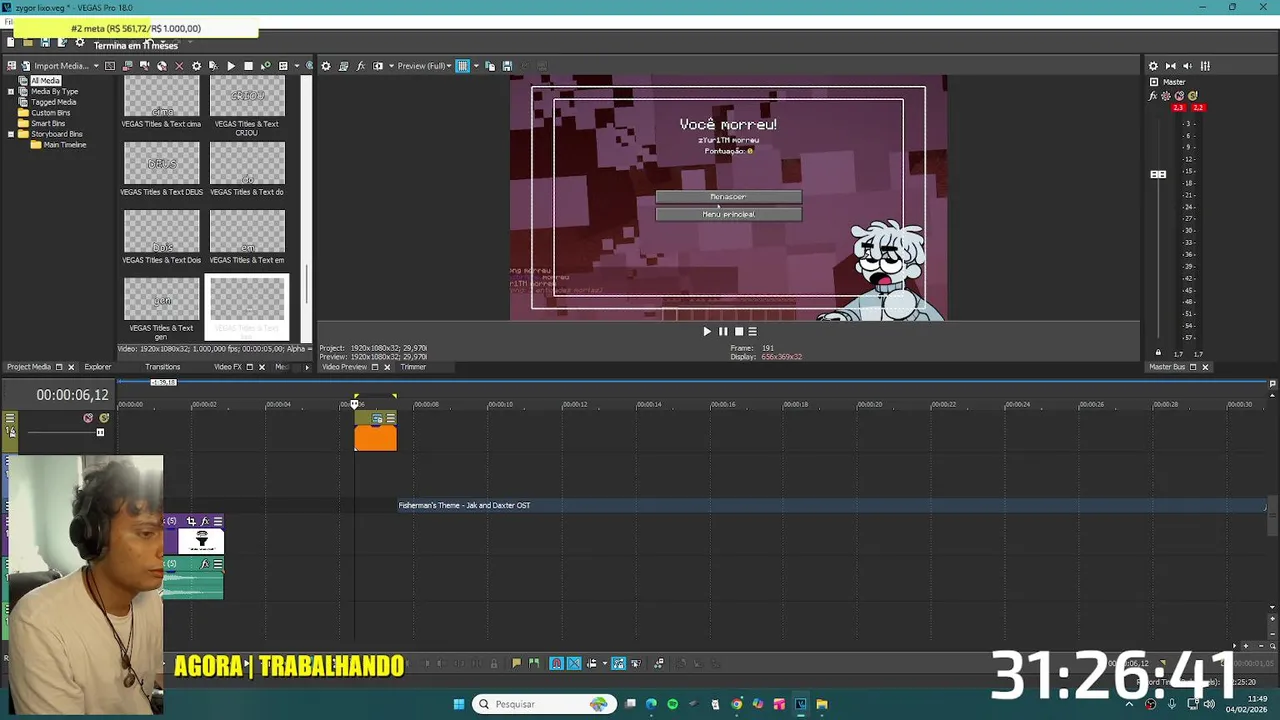This screenshot has width=1280, height=720.
Task: Click the remove selected media X icon
Action: click(179, 66)
